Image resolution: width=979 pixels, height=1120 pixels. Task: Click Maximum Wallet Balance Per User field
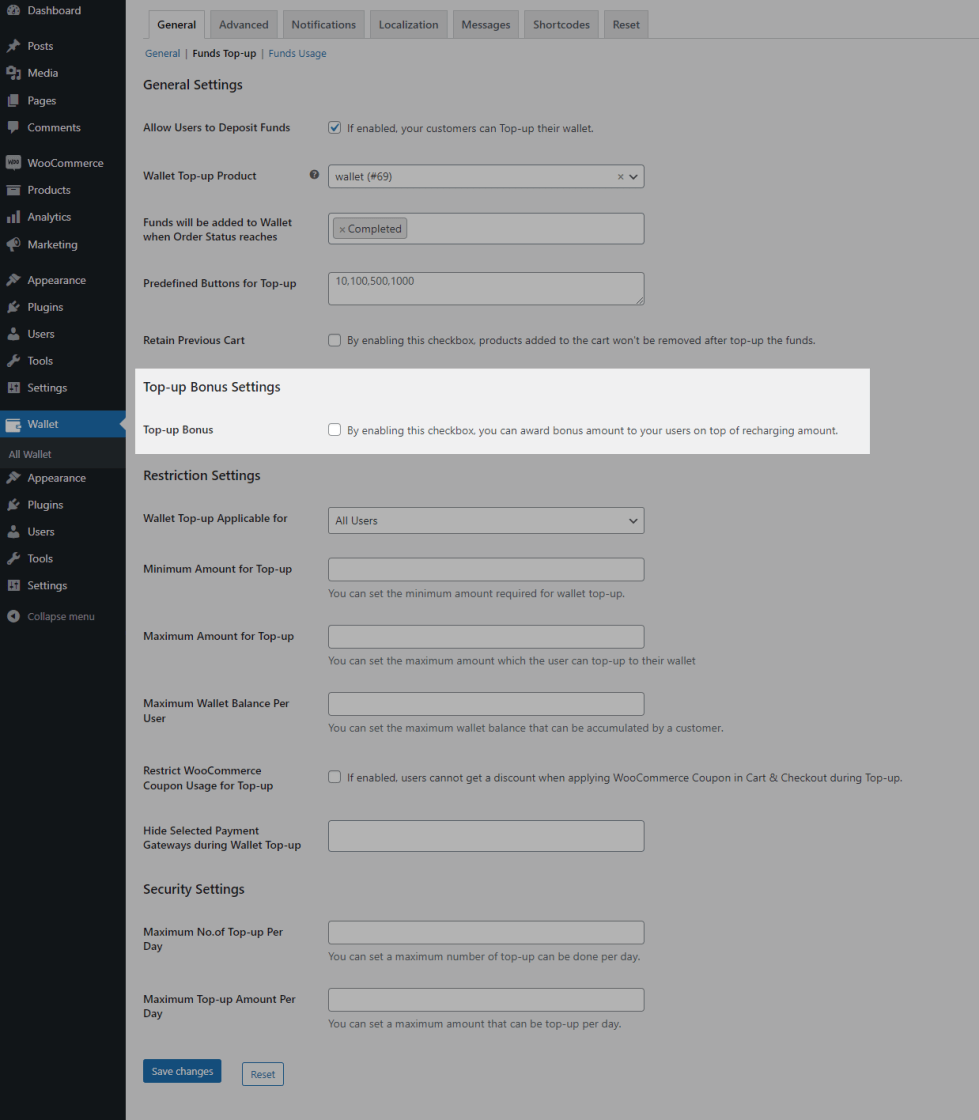coord(486,704)
